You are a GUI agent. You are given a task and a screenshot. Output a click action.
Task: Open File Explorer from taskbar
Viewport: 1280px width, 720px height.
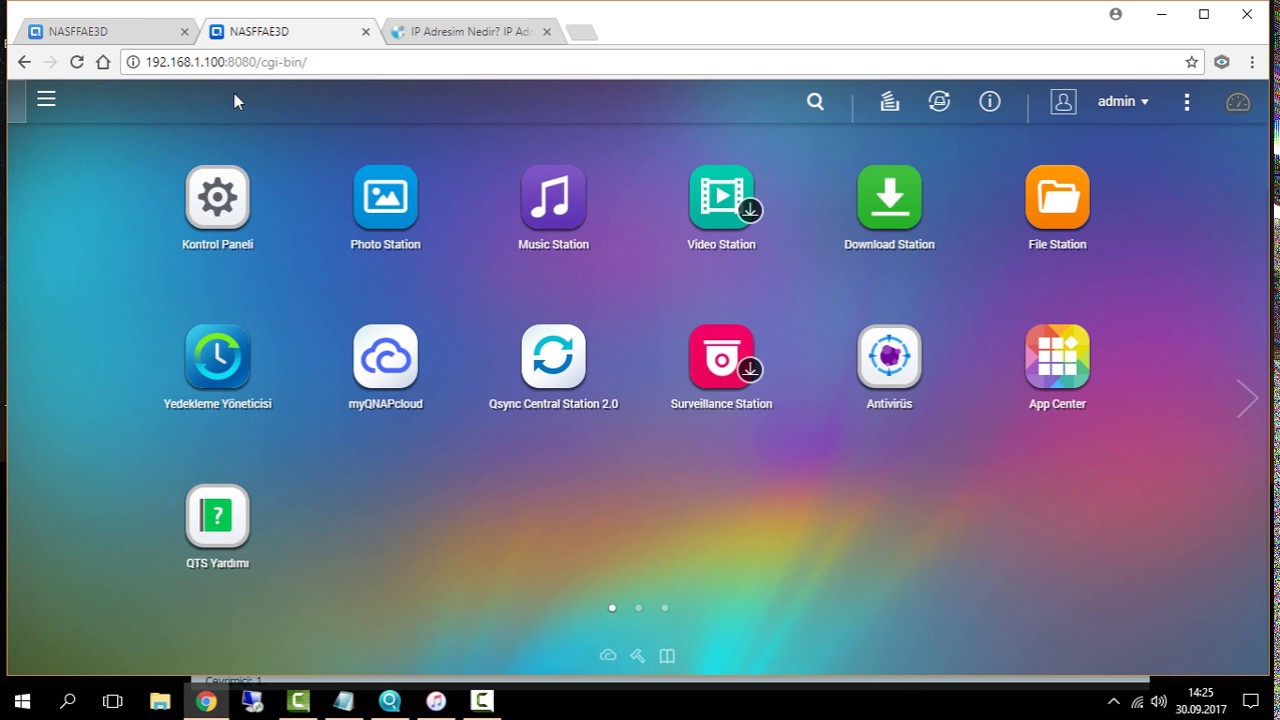(160, 701)
